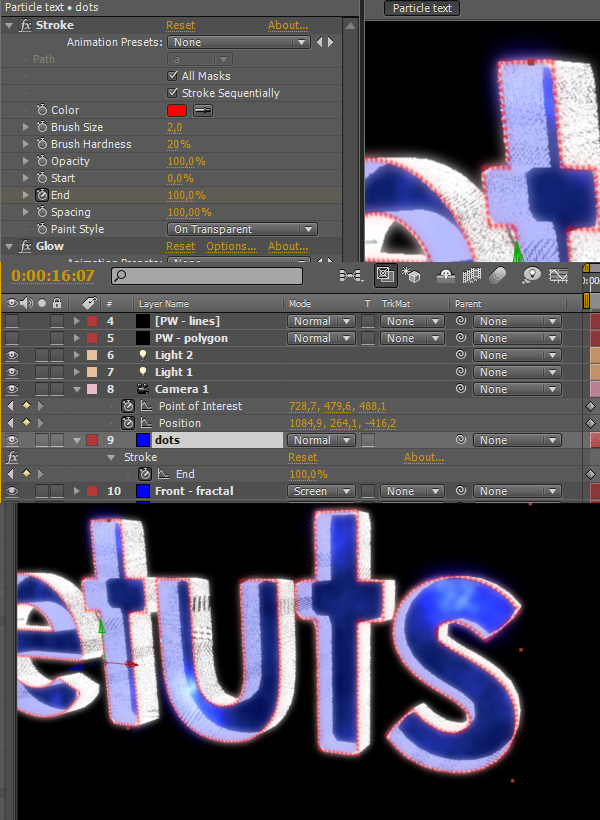Click About for Stroke in the timeline
The height and width of the screenshot is (820, 600).
click(x=424, y=457)
